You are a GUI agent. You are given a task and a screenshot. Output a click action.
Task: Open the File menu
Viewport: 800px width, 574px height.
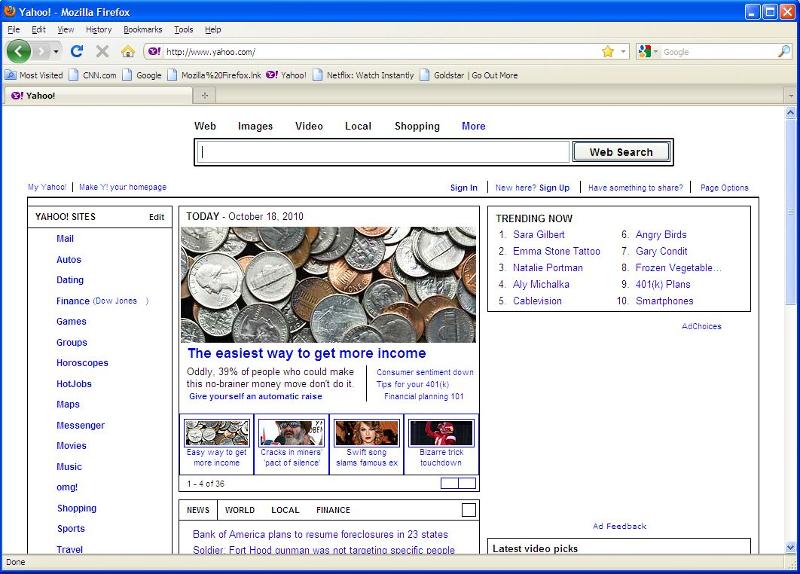(14, 30)
